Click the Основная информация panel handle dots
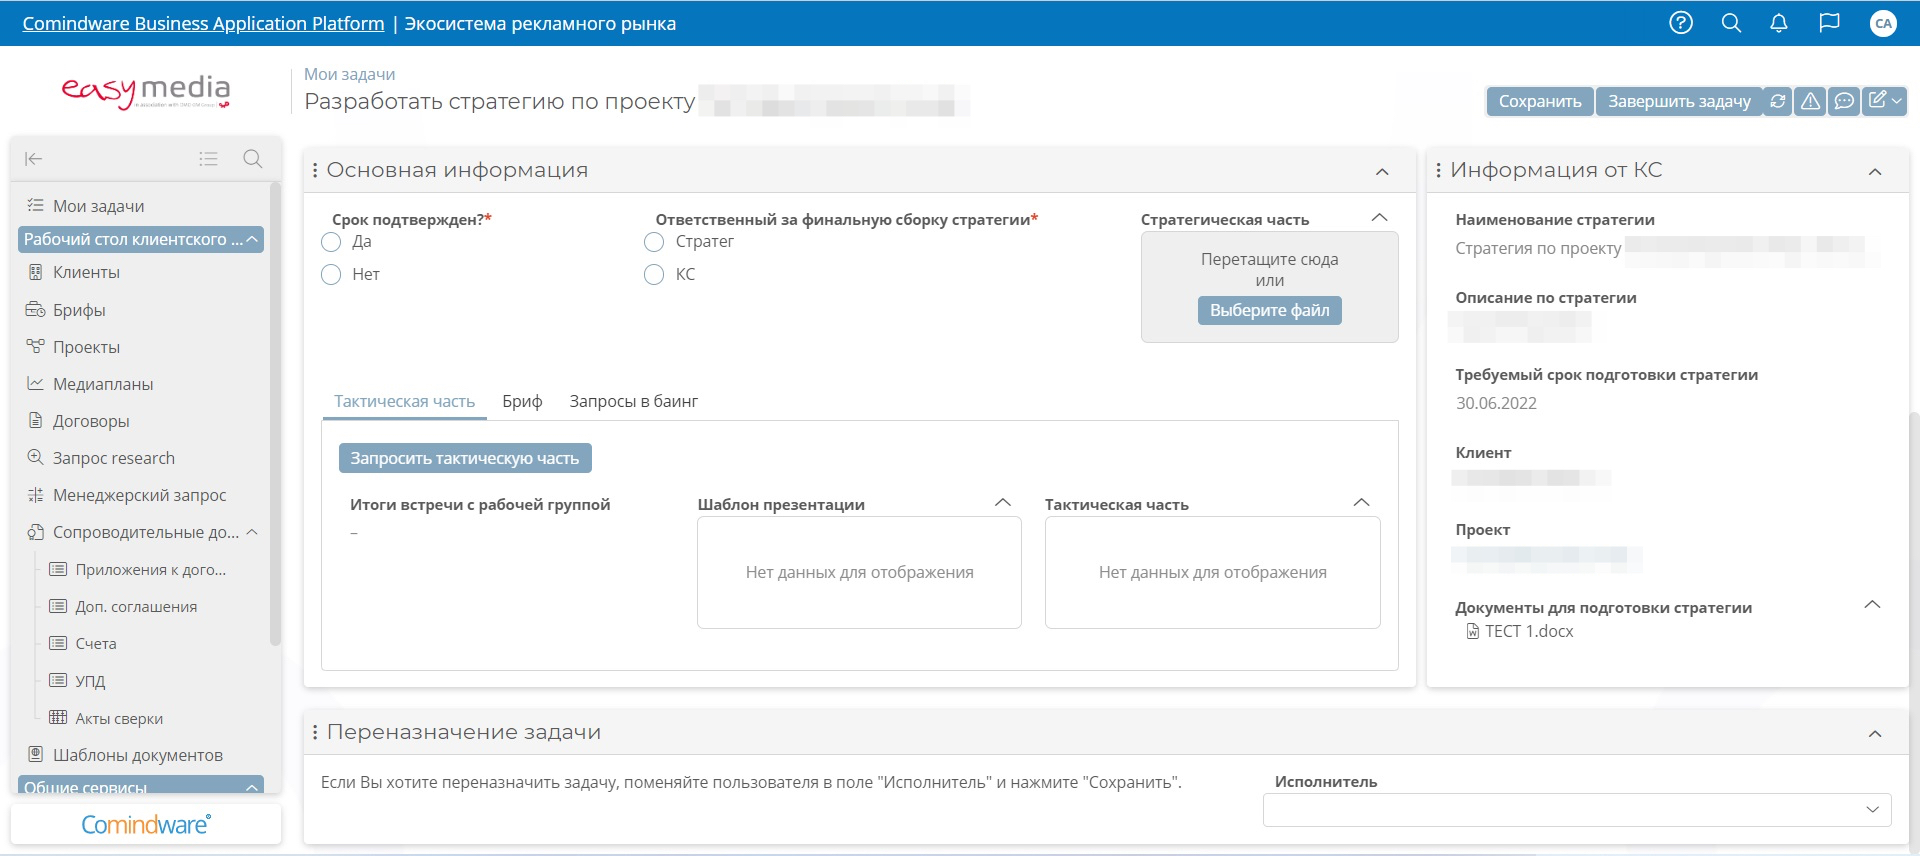This screenshot has height=856, width=1920. coord(315,170)
